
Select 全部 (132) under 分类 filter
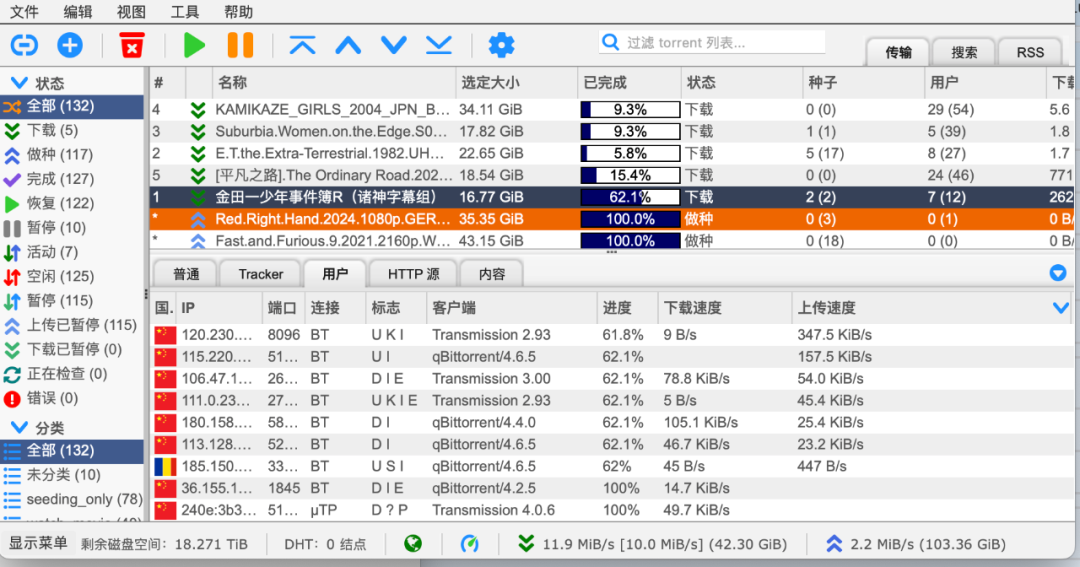click(72, 451)
